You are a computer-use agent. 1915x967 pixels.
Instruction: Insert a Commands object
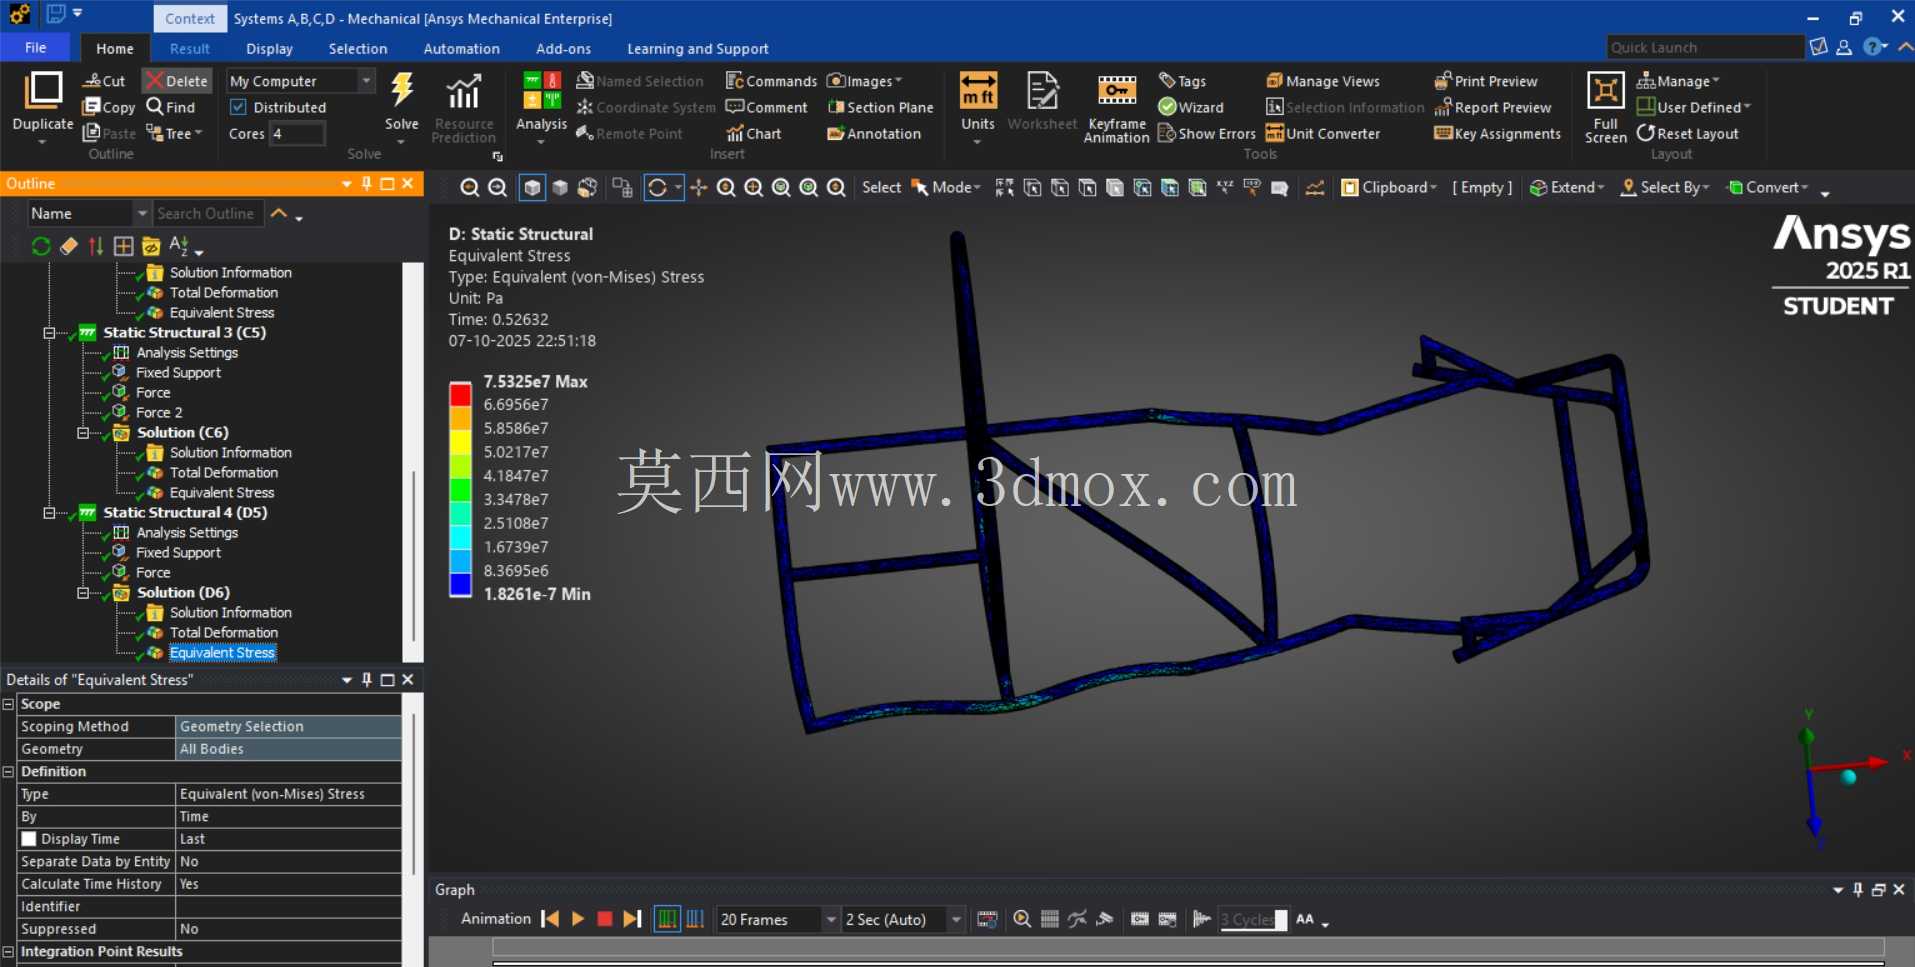(771, 81)
